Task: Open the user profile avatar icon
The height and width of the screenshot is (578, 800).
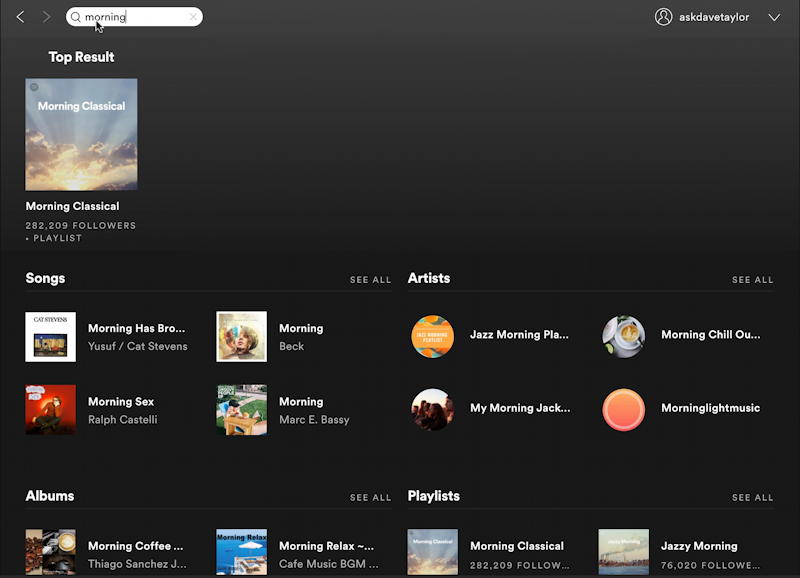Action: 663,17
